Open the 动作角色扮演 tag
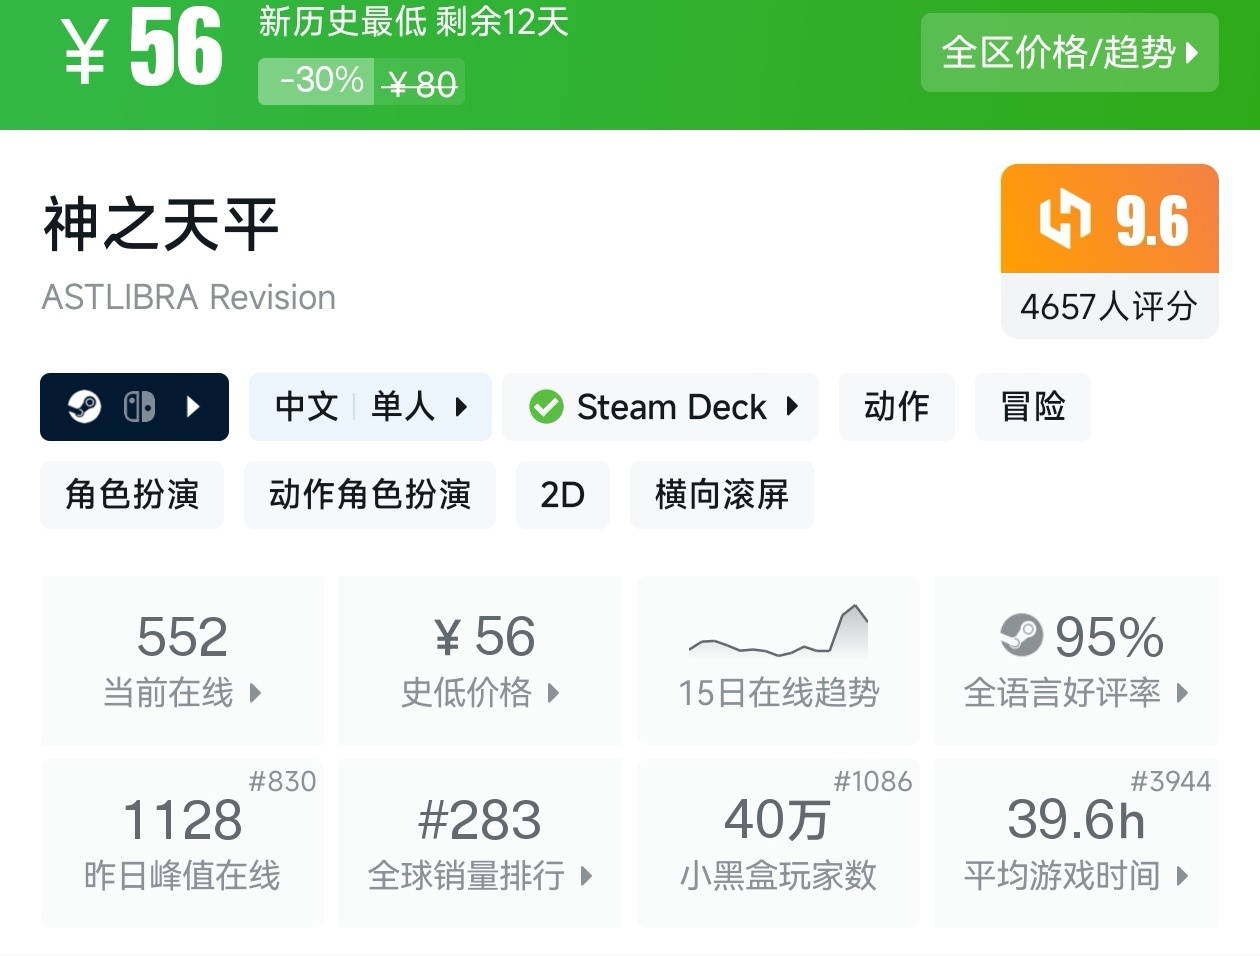 click(x=369, y=495)
